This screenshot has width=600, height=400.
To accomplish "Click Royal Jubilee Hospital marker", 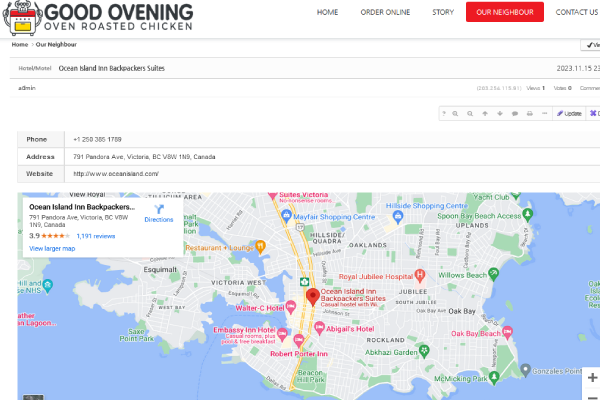I will tap(420, 275).
